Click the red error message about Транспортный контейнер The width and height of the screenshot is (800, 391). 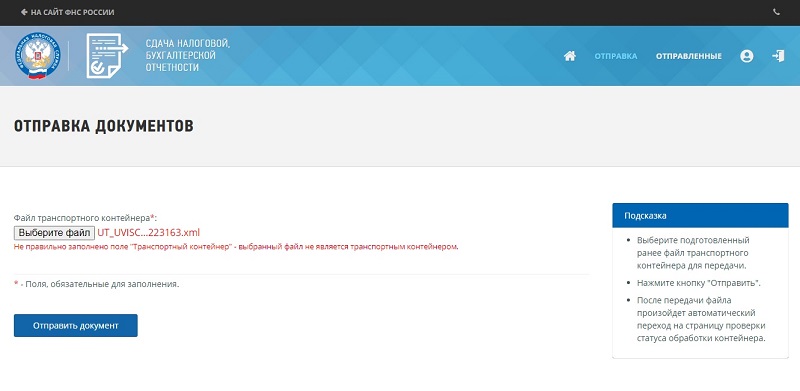pyautogui.click(x=236, y=247)
